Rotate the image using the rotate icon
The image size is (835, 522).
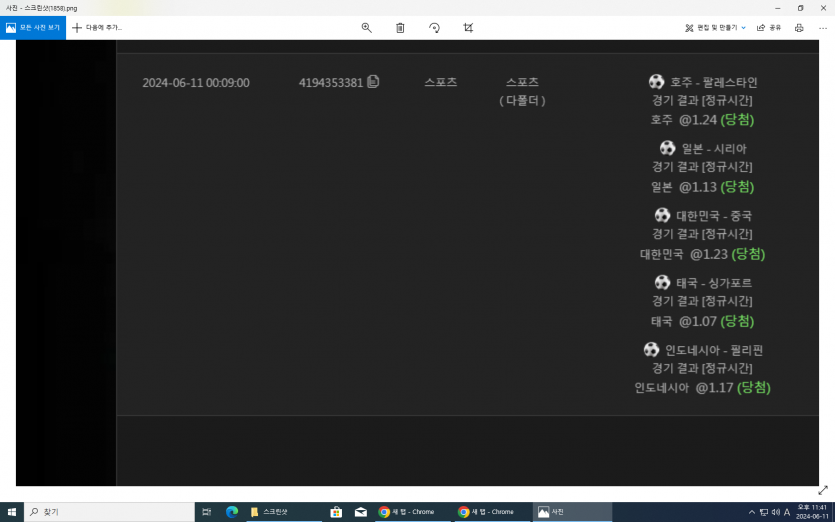(x=435, y=28)
